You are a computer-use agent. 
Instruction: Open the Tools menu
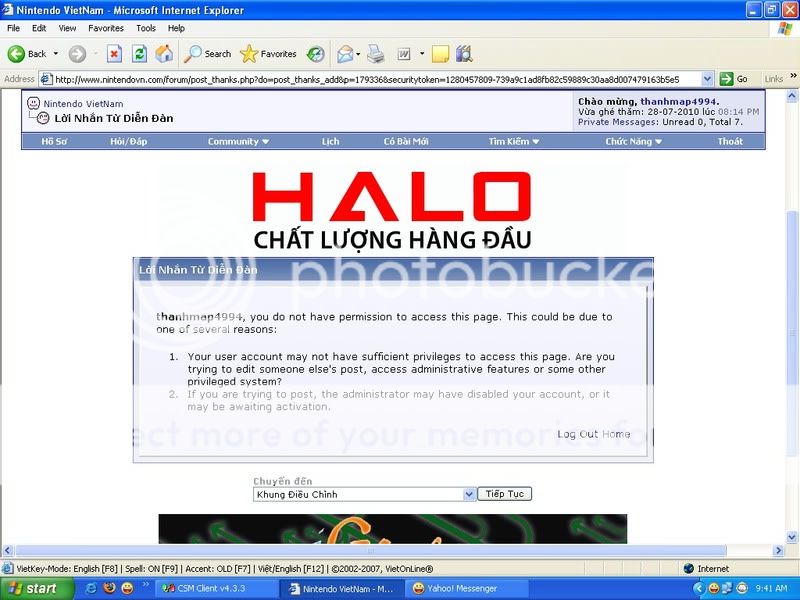146,28
